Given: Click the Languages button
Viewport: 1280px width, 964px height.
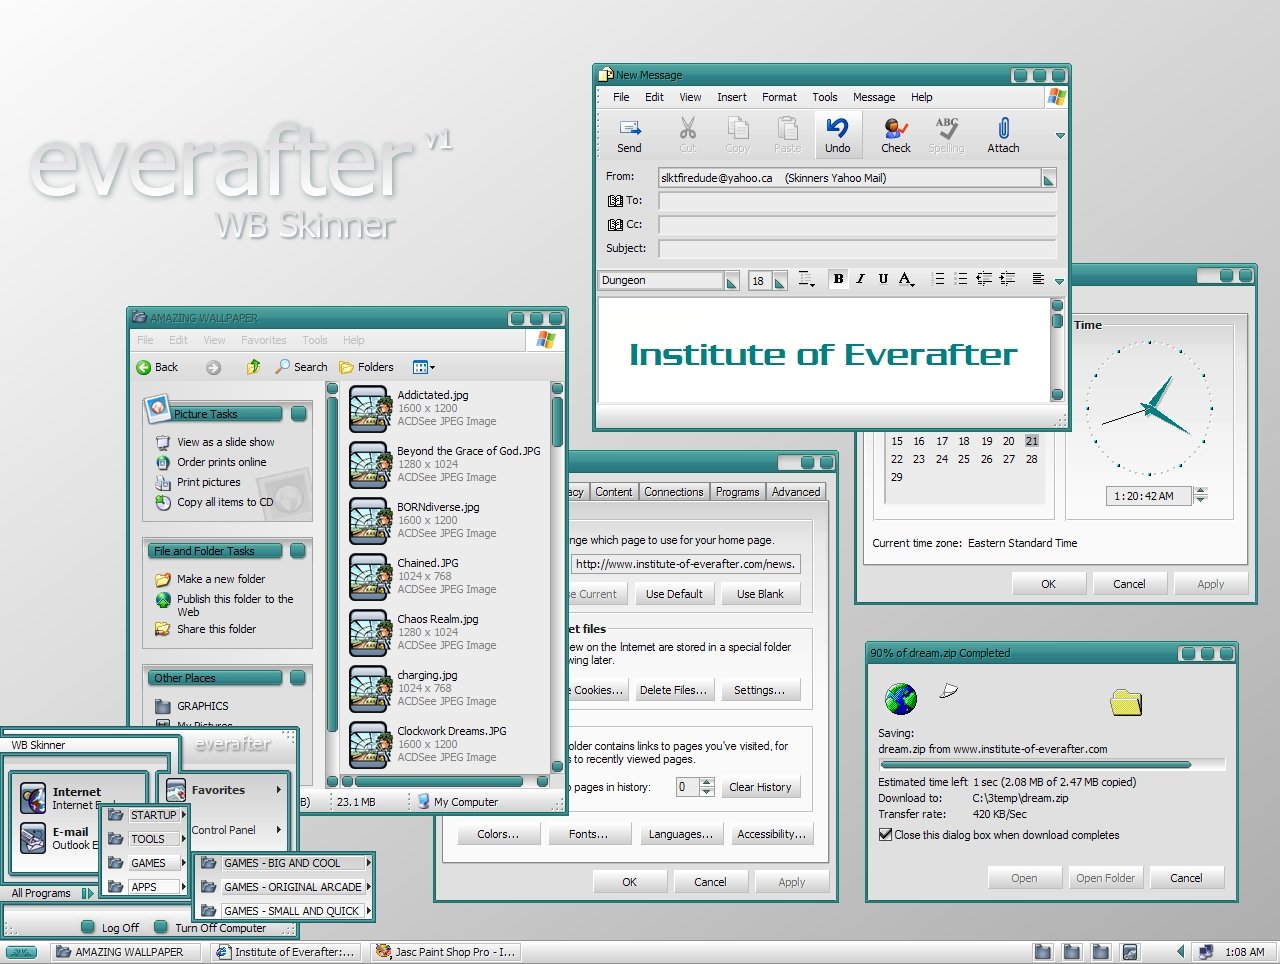Looking at the screenshot, I should (680, 834).
